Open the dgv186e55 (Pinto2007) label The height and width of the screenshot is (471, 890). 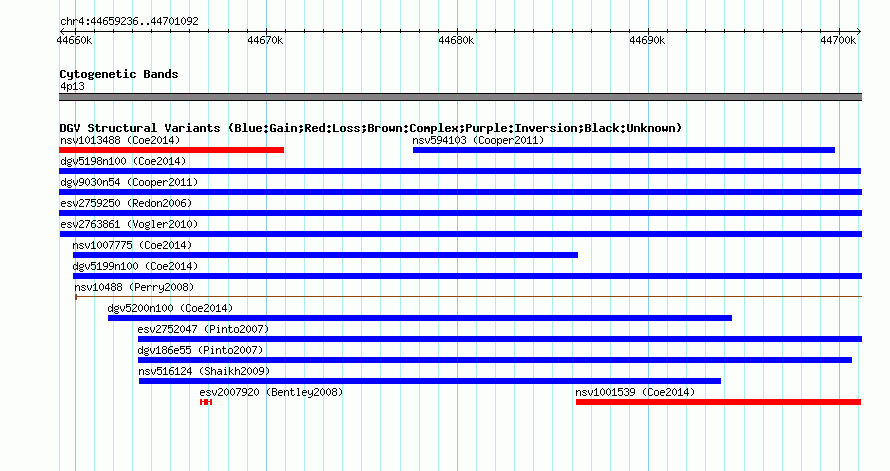[x=200, y=350]
